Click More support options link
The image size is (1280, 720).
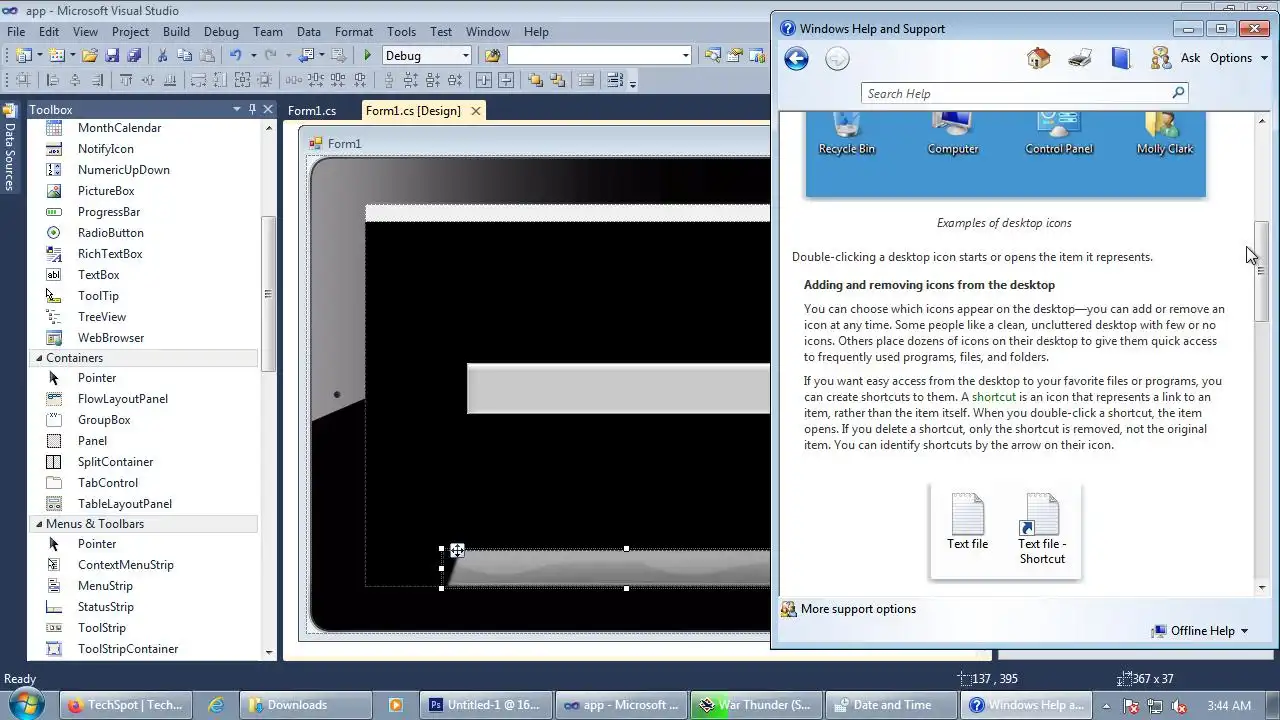[x=858, y=609]
